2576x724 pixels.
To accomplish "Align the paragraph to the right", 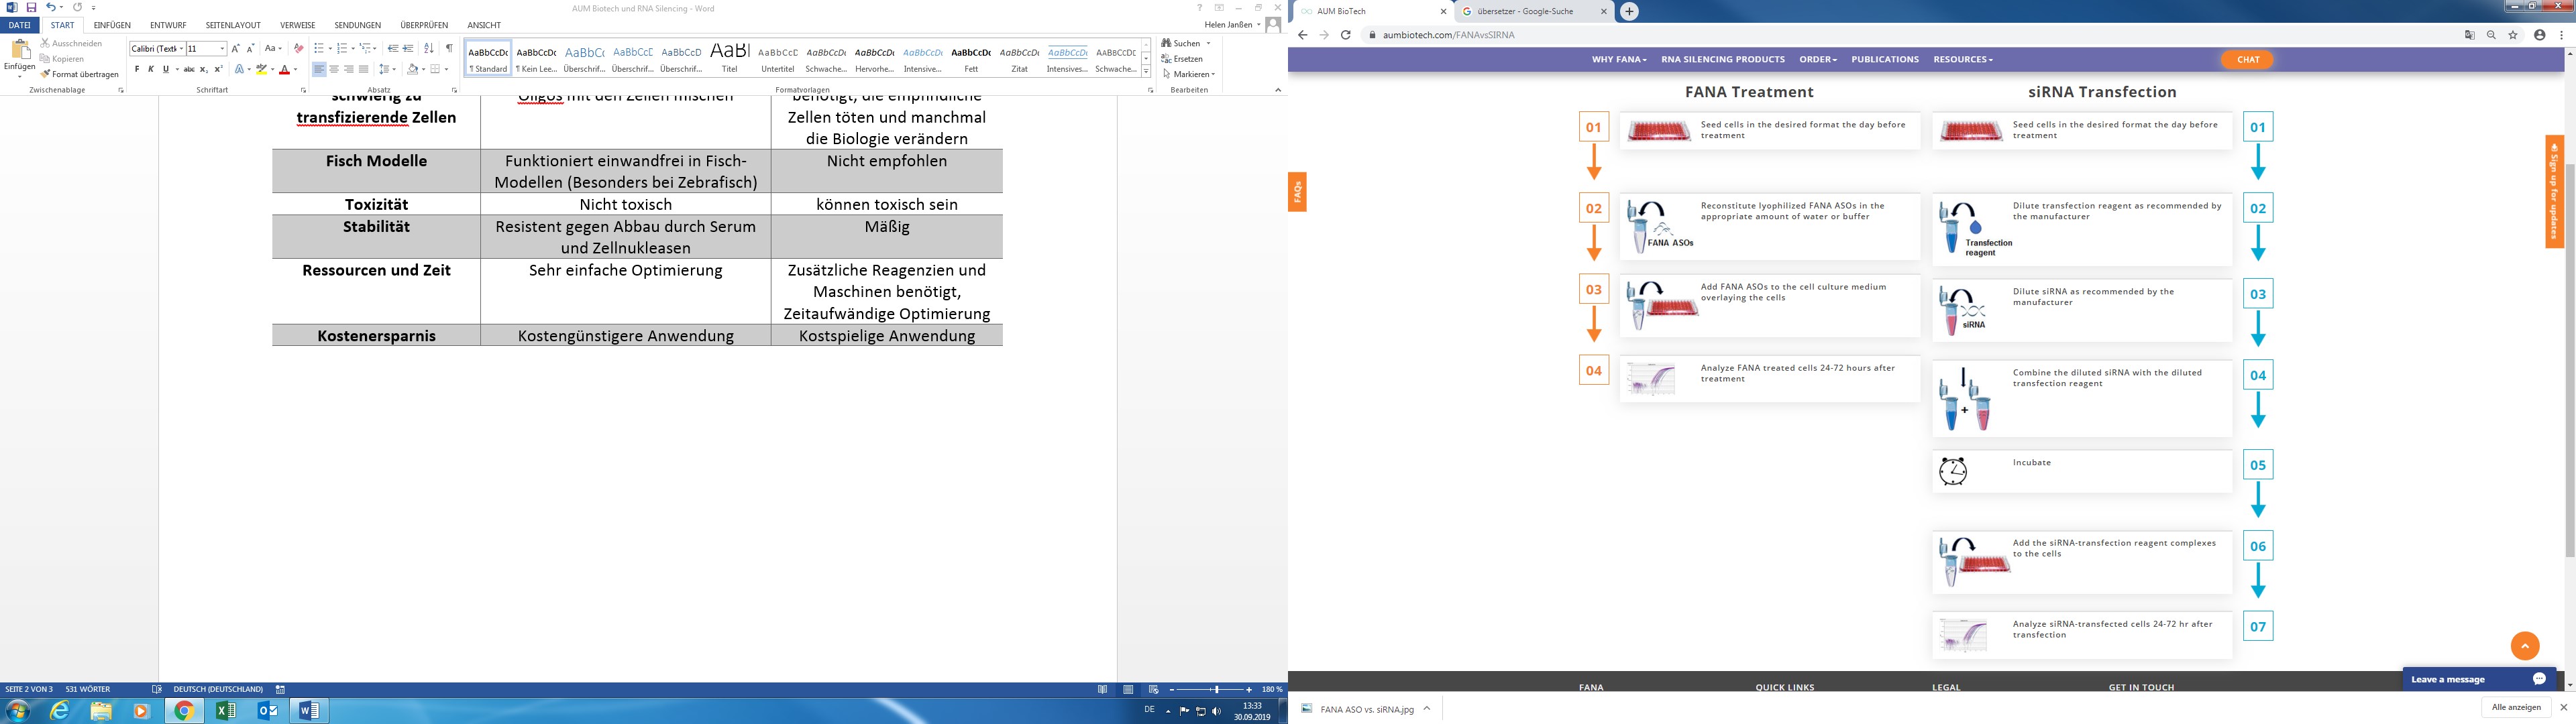I will (x=348, y=69).
